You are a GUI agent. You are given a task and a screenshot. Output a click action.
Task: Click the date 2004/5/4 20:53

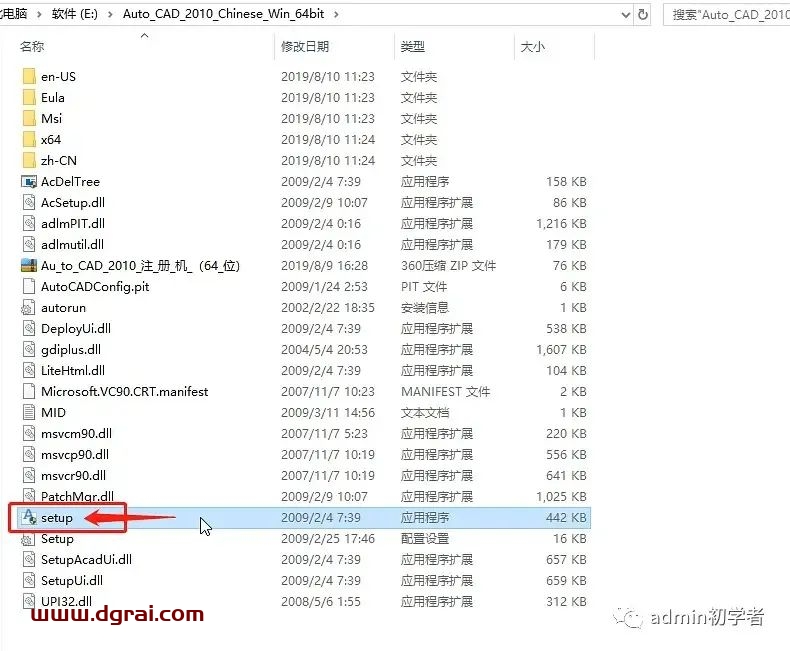click(x=324, y=350)
